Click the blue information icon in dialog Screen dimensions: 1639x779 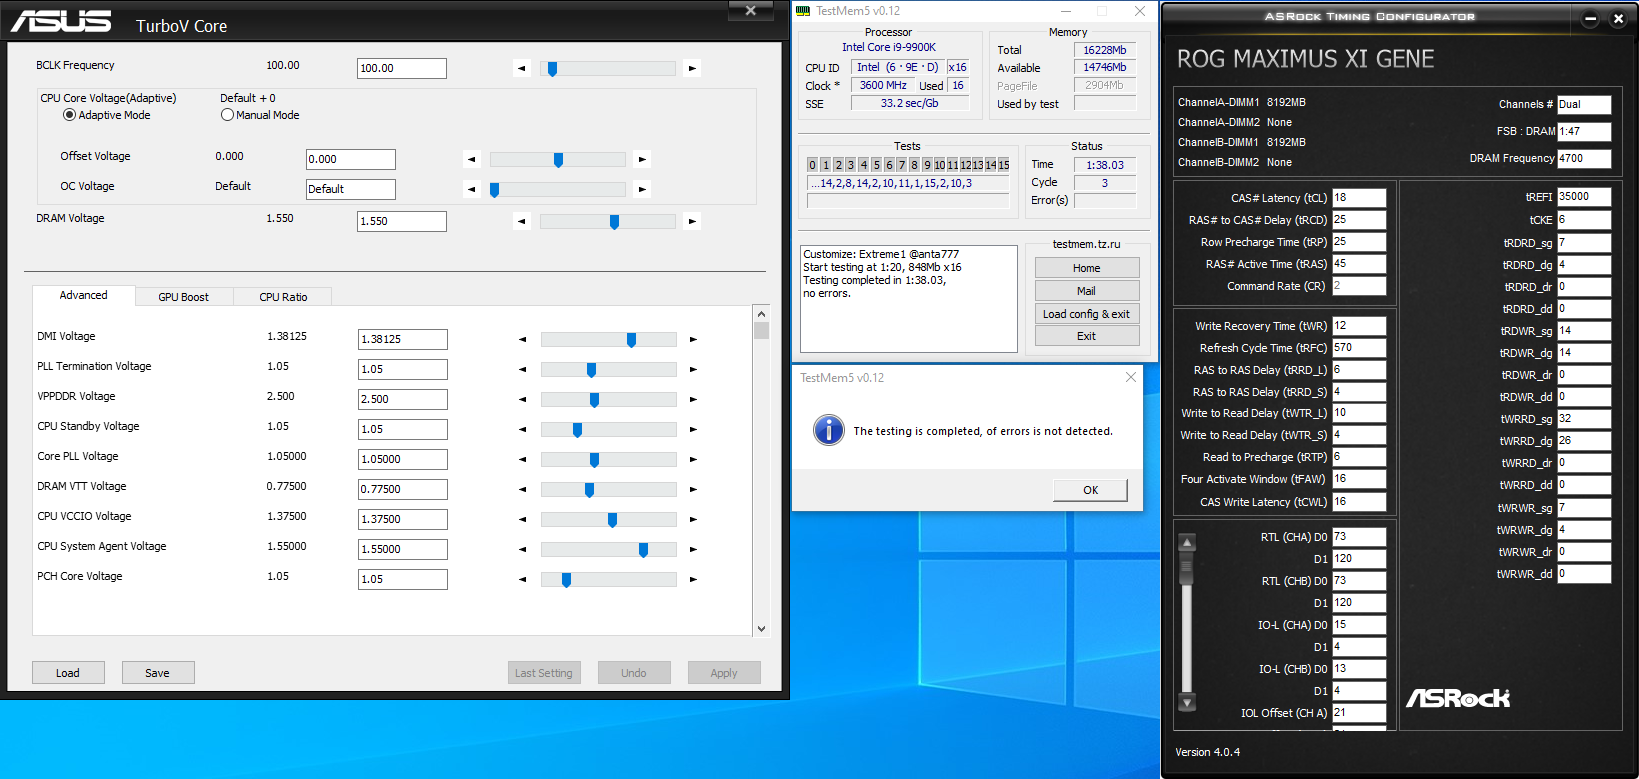click(828, 430)
